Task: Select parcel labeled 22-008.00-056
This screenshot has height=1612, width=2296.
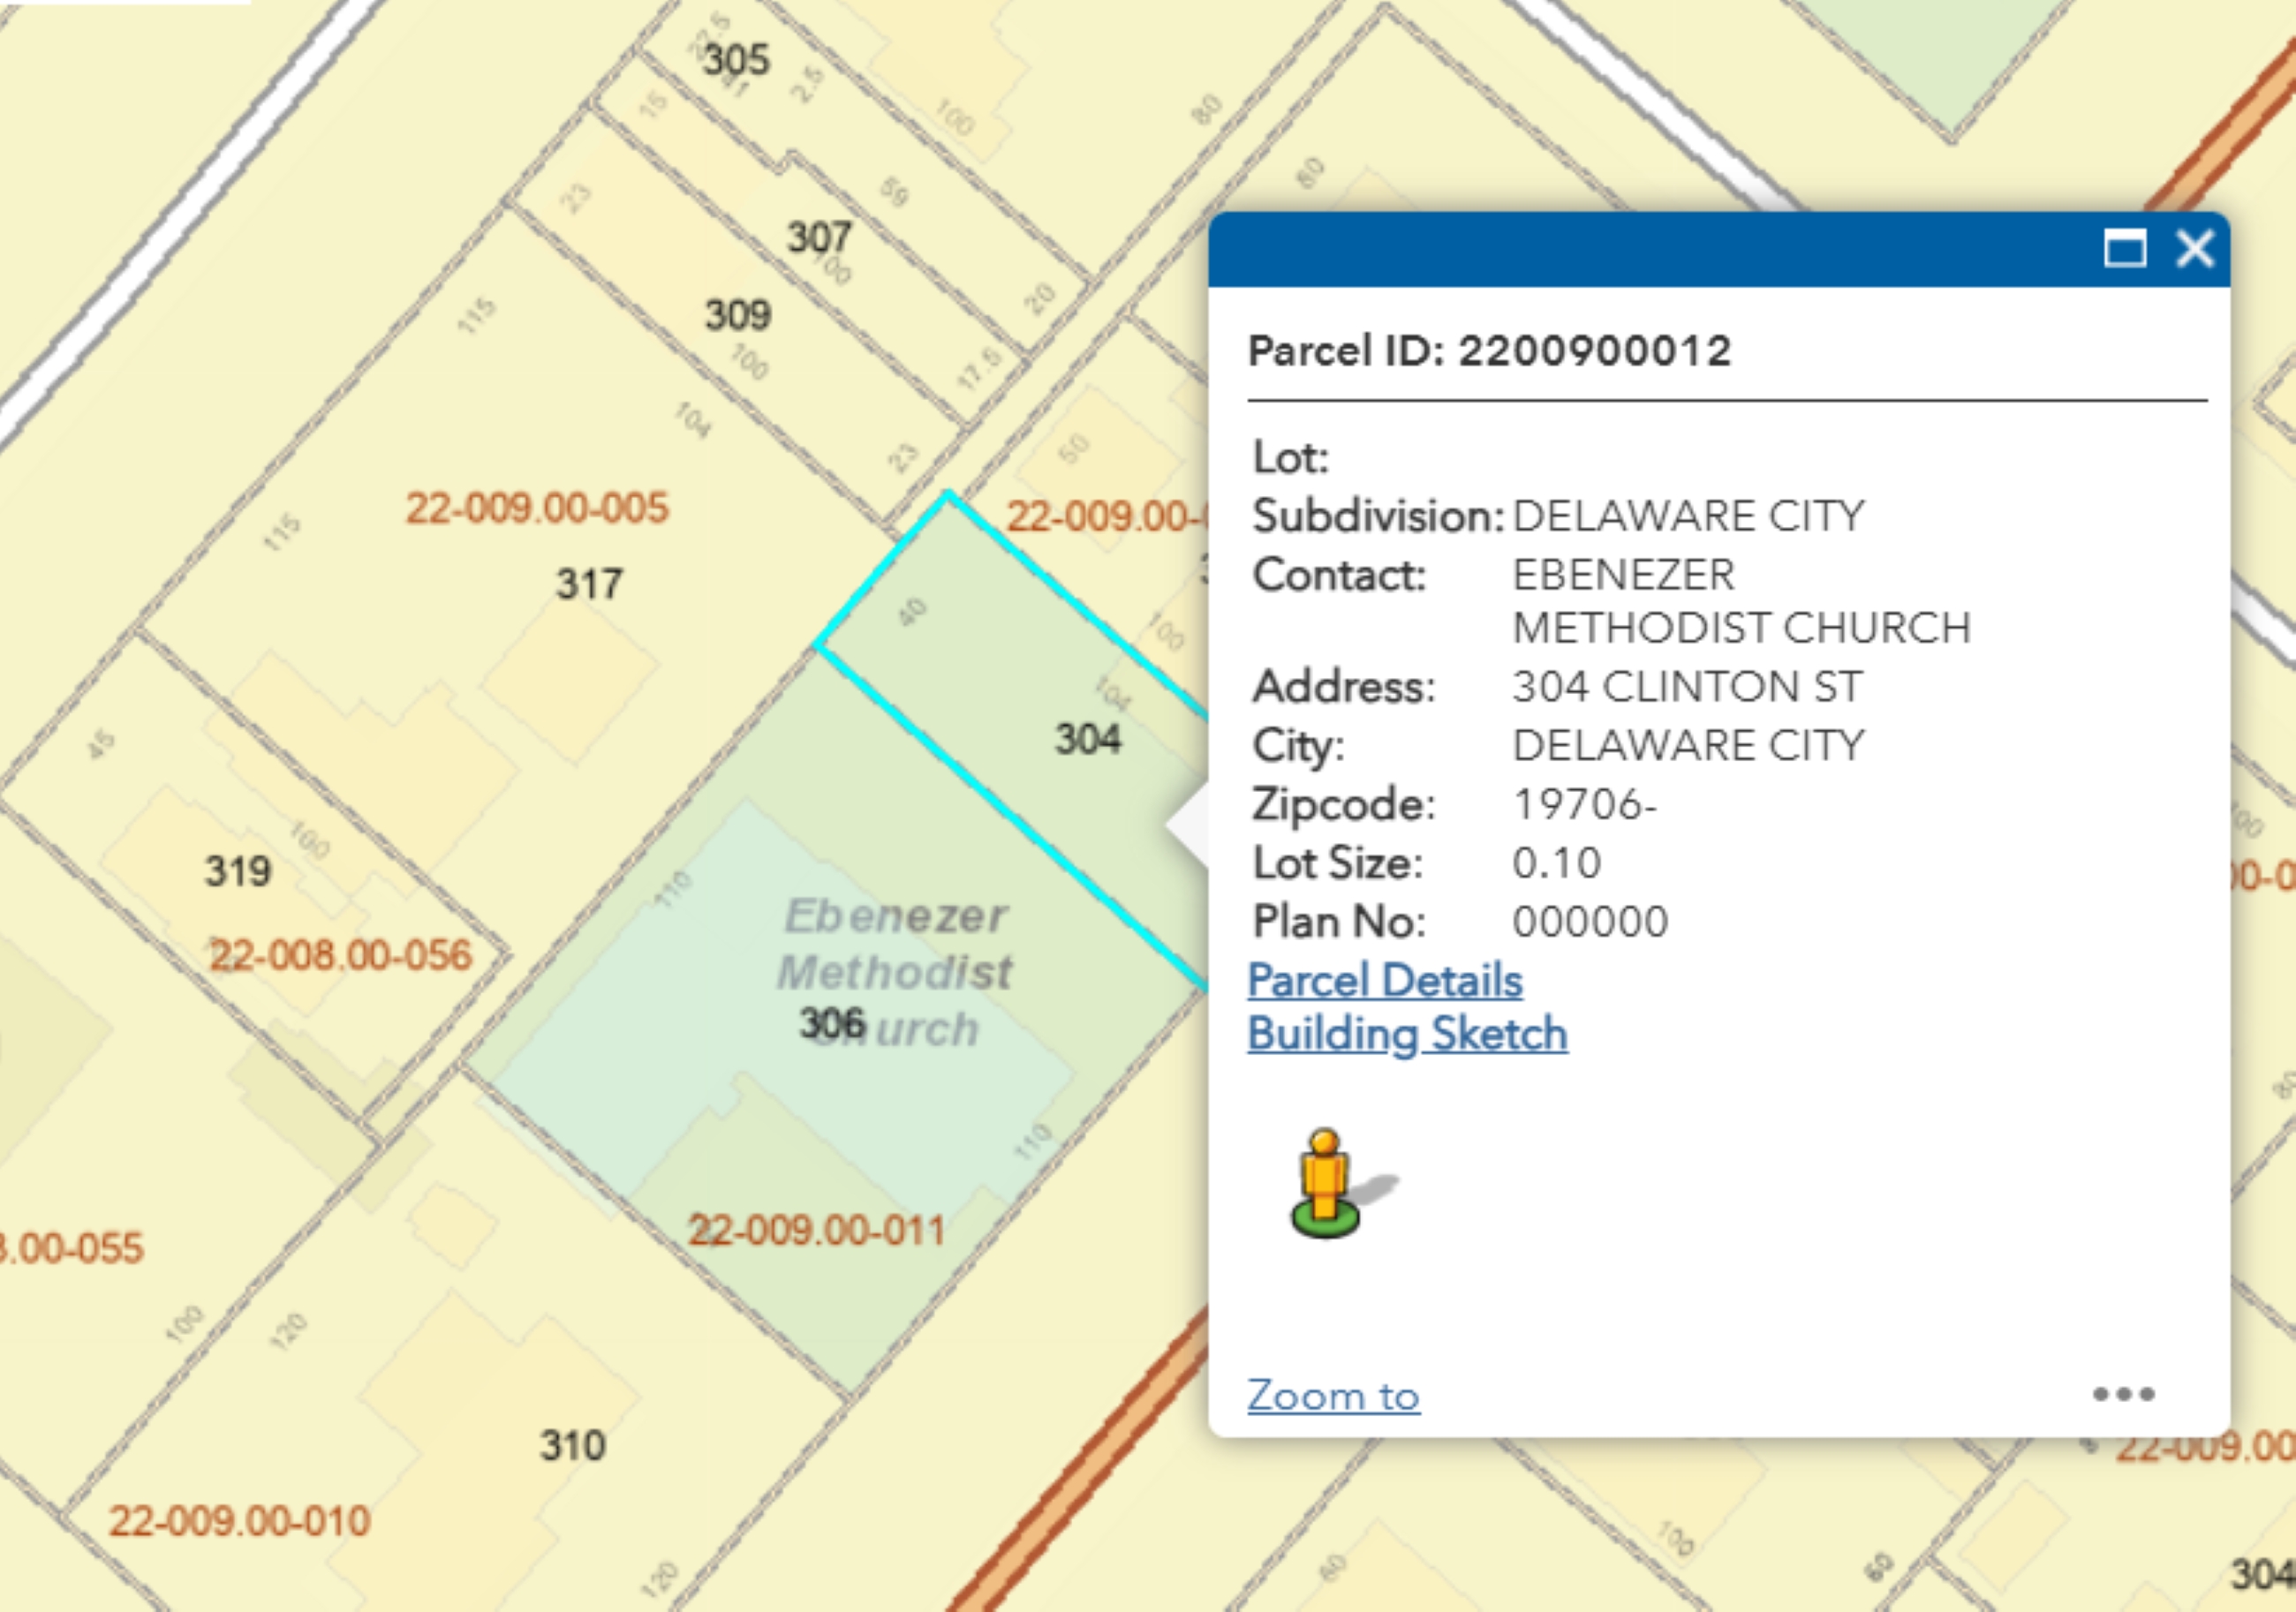Action: point(340,955)
